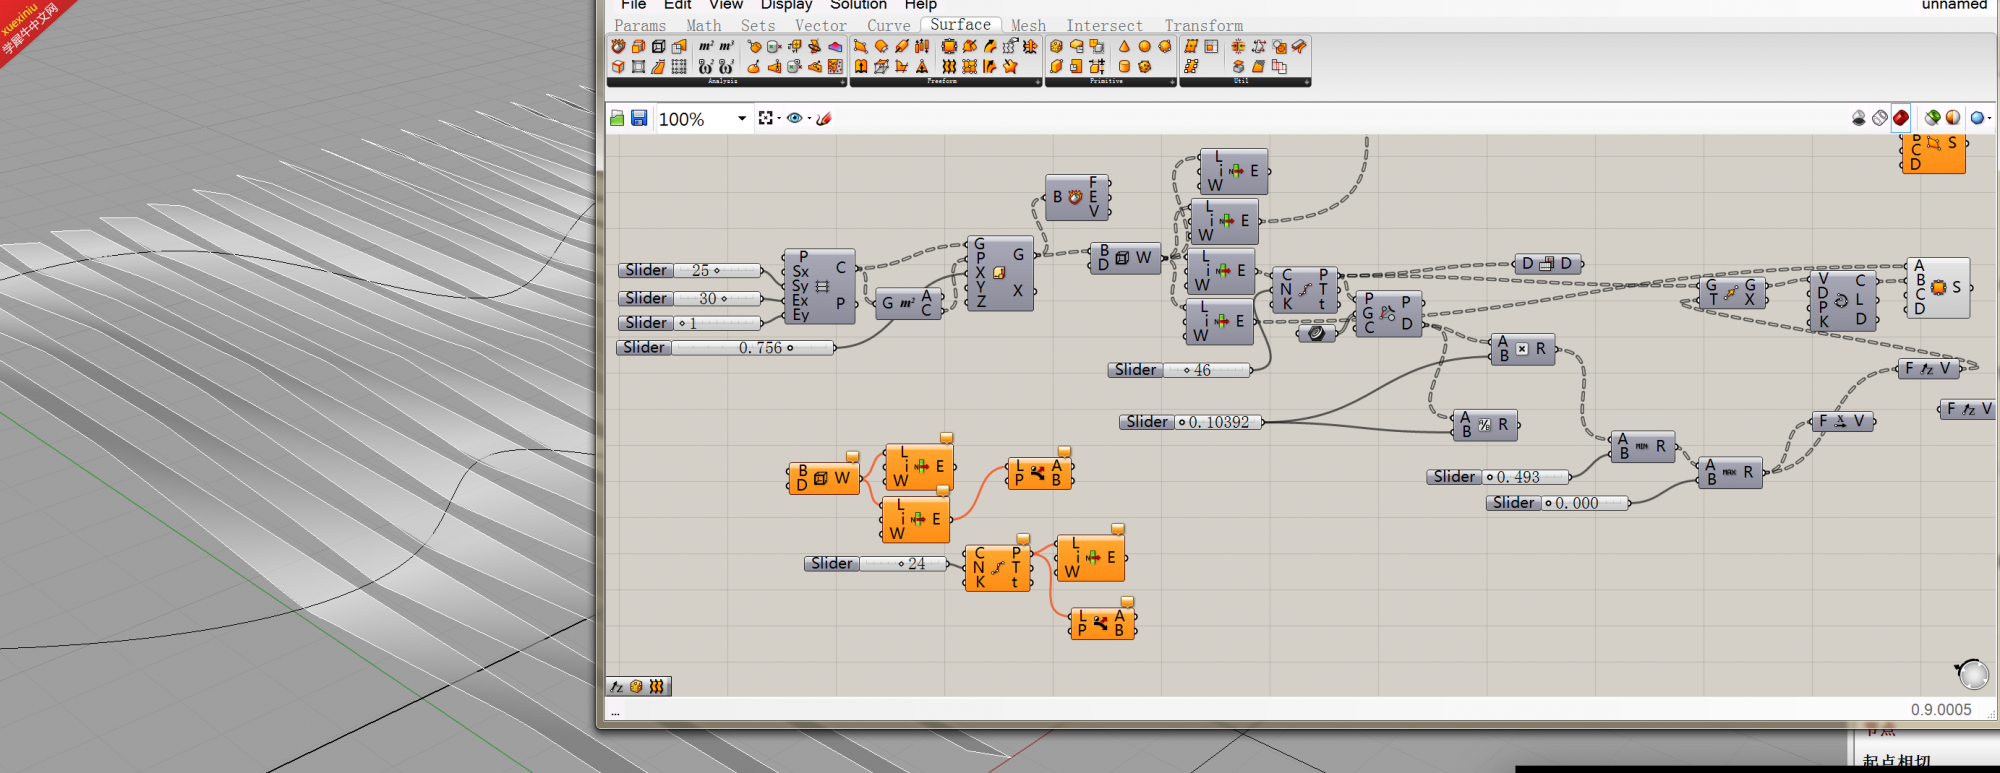
Task: Activate the red Sketch pen tool
Action: click(x=824, y=118)
